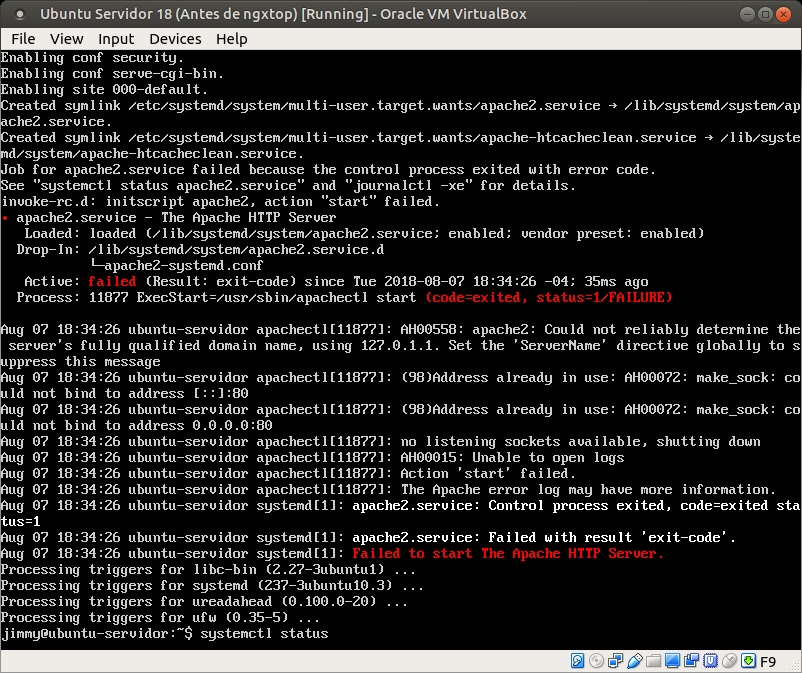The height and width of the screenshot is (673, 802).
Task: Click the hard disk activity icon
Action: click(578, 661)
